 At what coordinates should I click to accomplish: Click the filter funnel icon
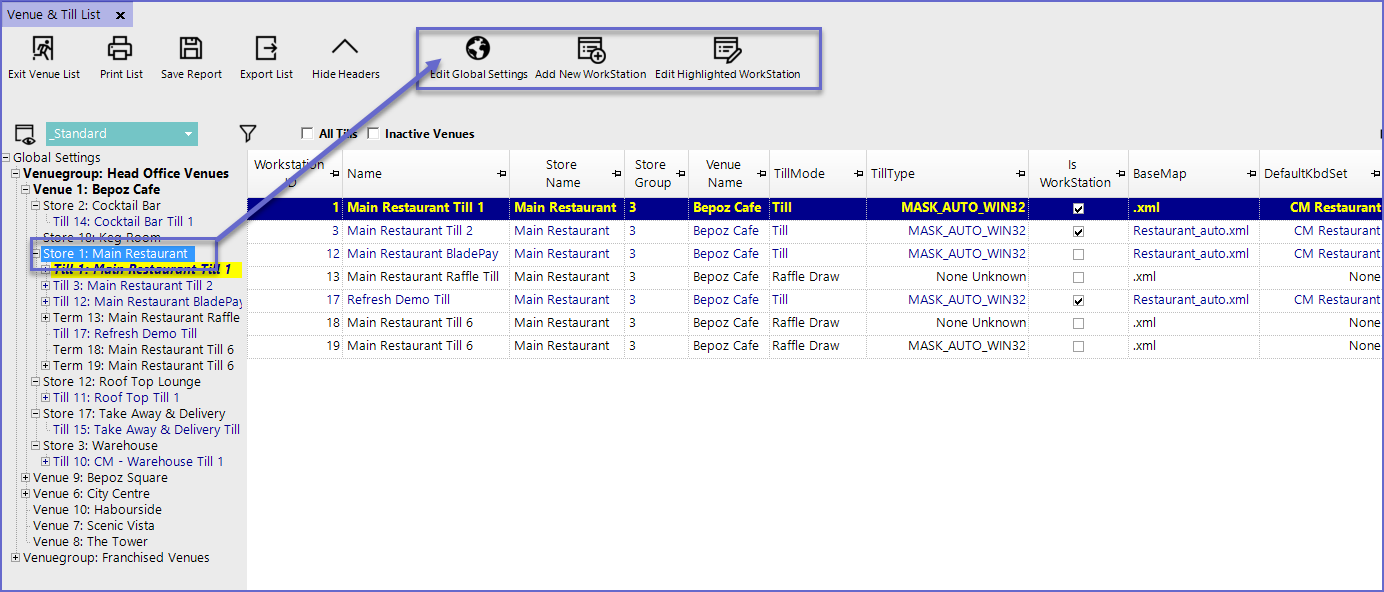click(x=248, y=133)
